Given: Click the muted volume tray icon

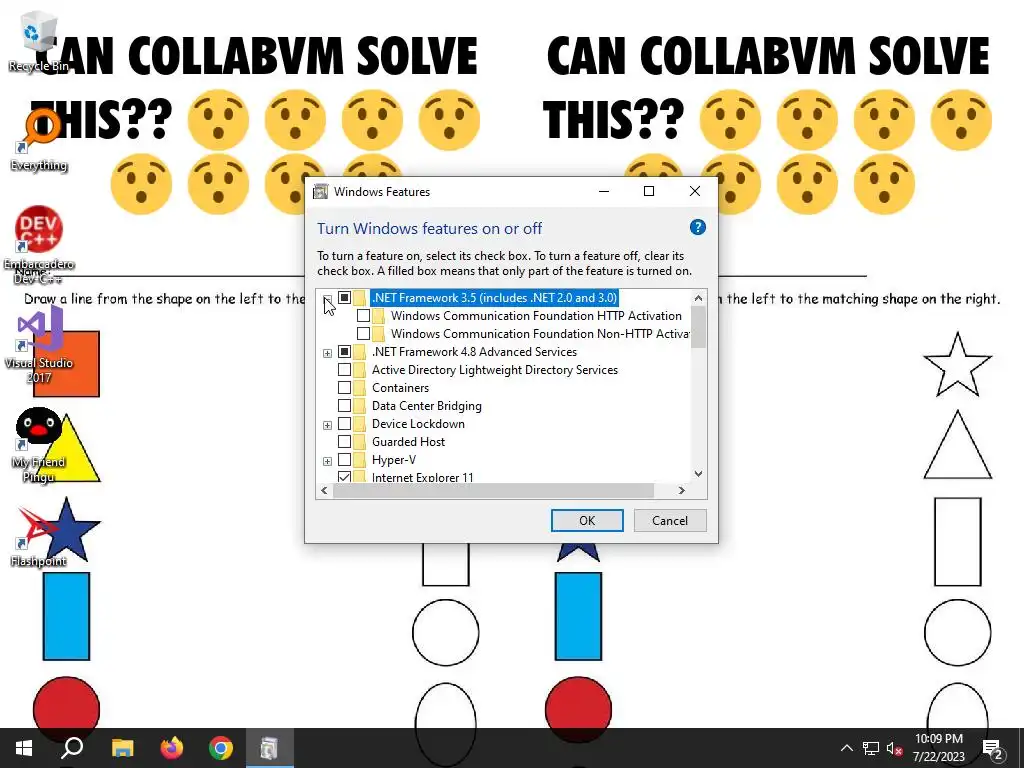Looking at the screenshot, I should coord(894,748).
